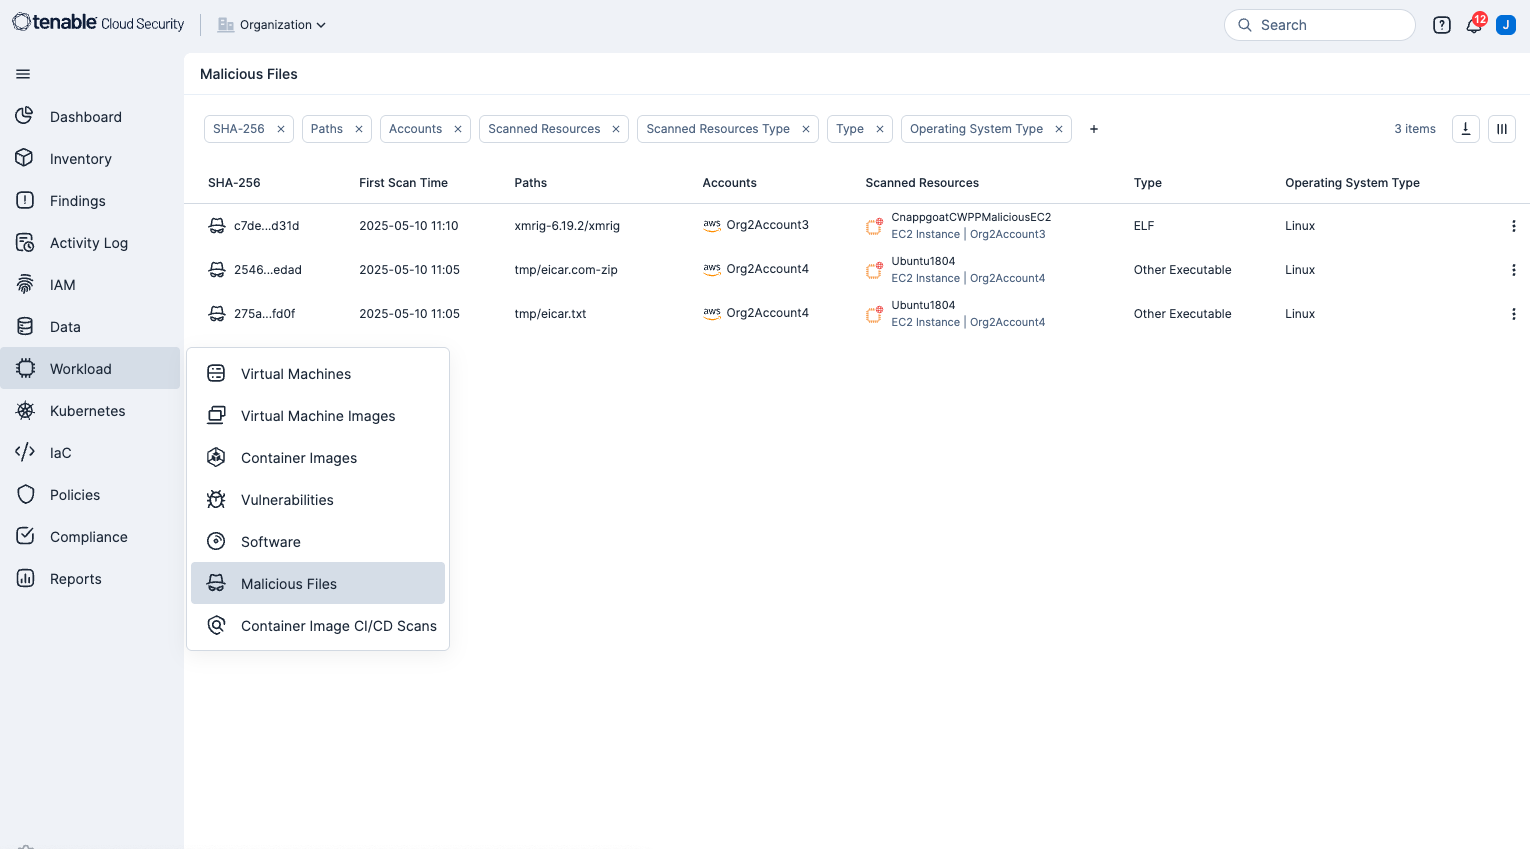Screen dimensions: 1530x849
Task: Collapse the sidebar with hamburger menu icon
Action: tap(23, 74)
